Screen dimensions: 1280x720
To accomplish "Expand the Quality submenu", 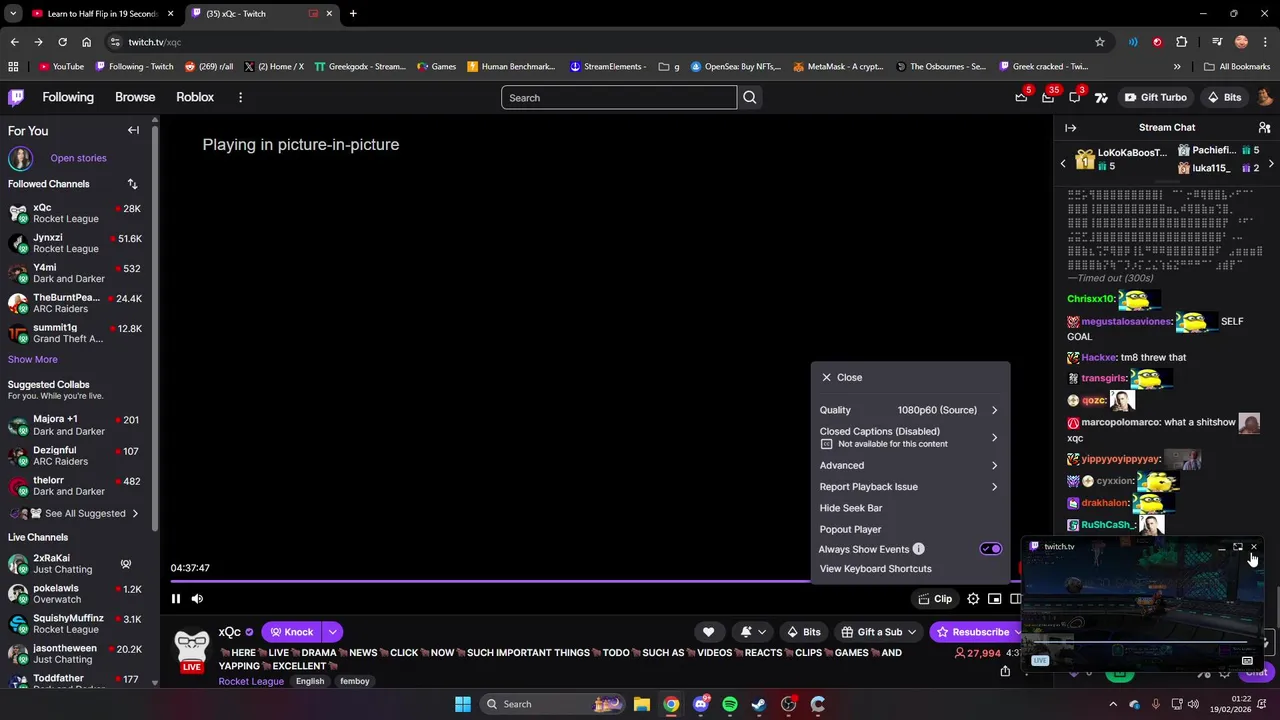I will pos(908,410).
